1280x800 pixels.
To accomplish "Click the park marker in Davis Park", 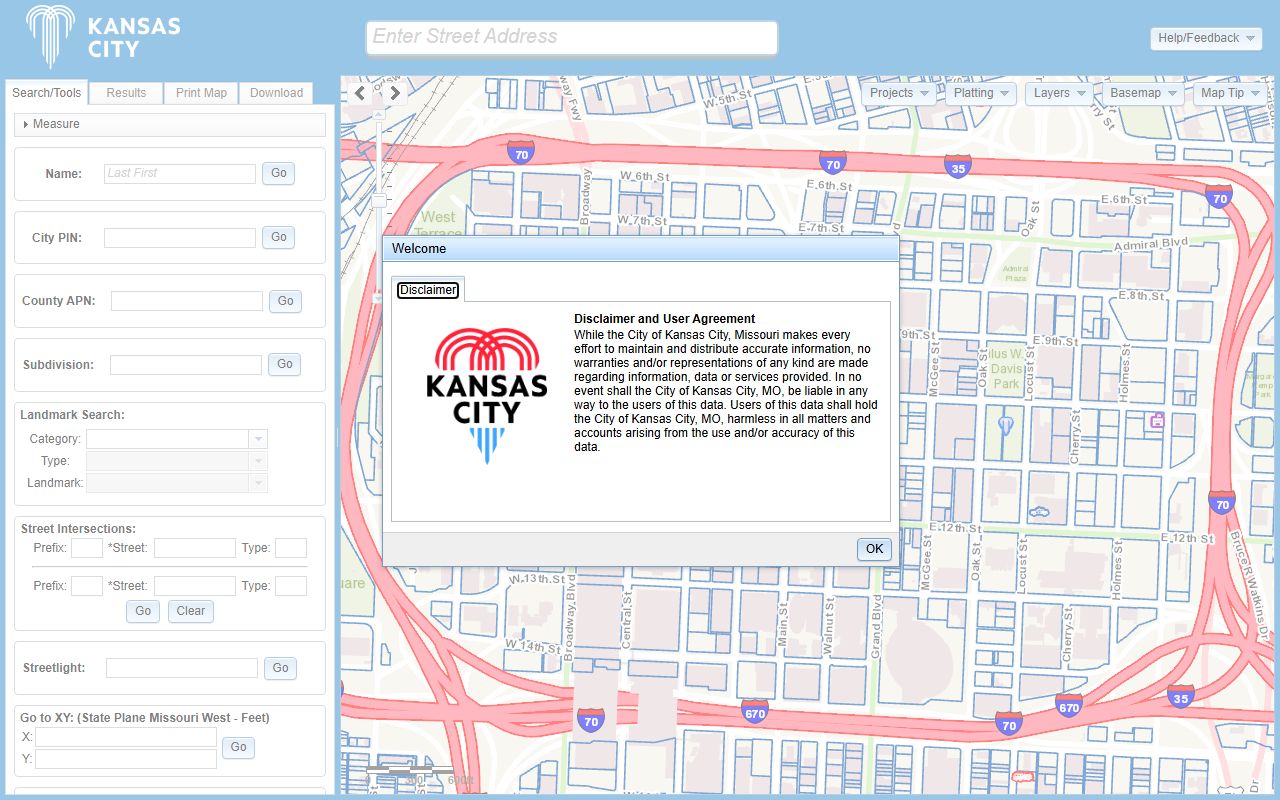I will pyautogui.click(x=1006, y=426).
